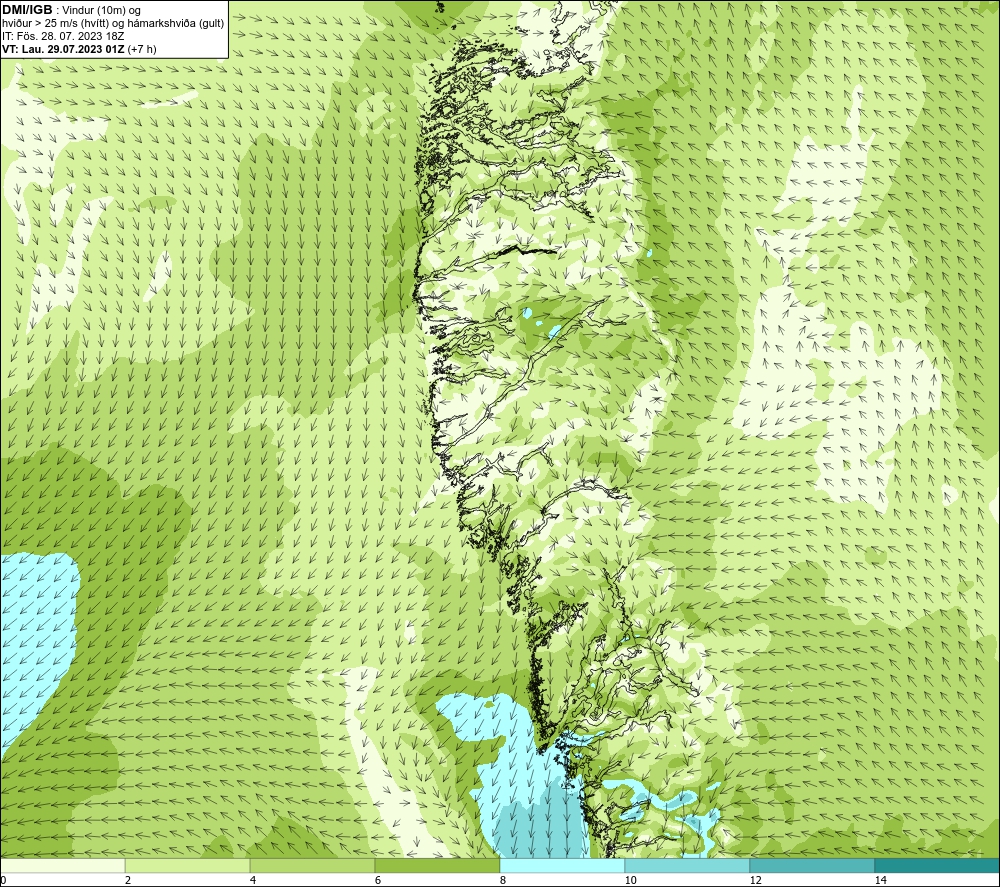Click the '(+7 h)' forecast offset text
Image resolution: width=1000 pixels, height=887 pixels.
click(x=142, y=49)
